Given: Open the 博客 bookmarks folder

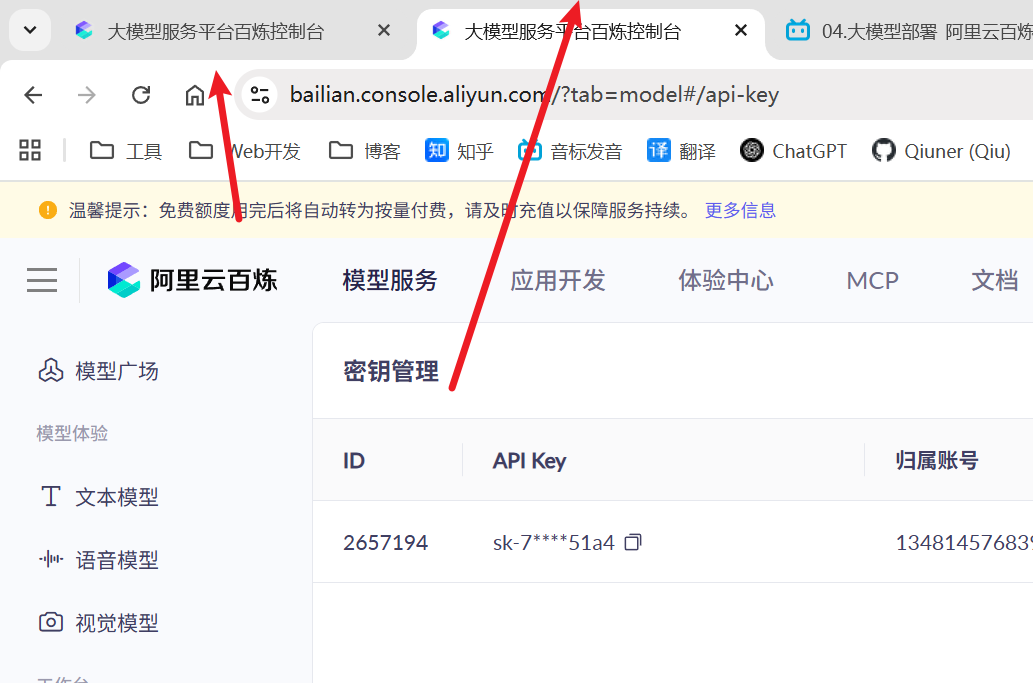Looking at the screenshot, I should (364, 151).
